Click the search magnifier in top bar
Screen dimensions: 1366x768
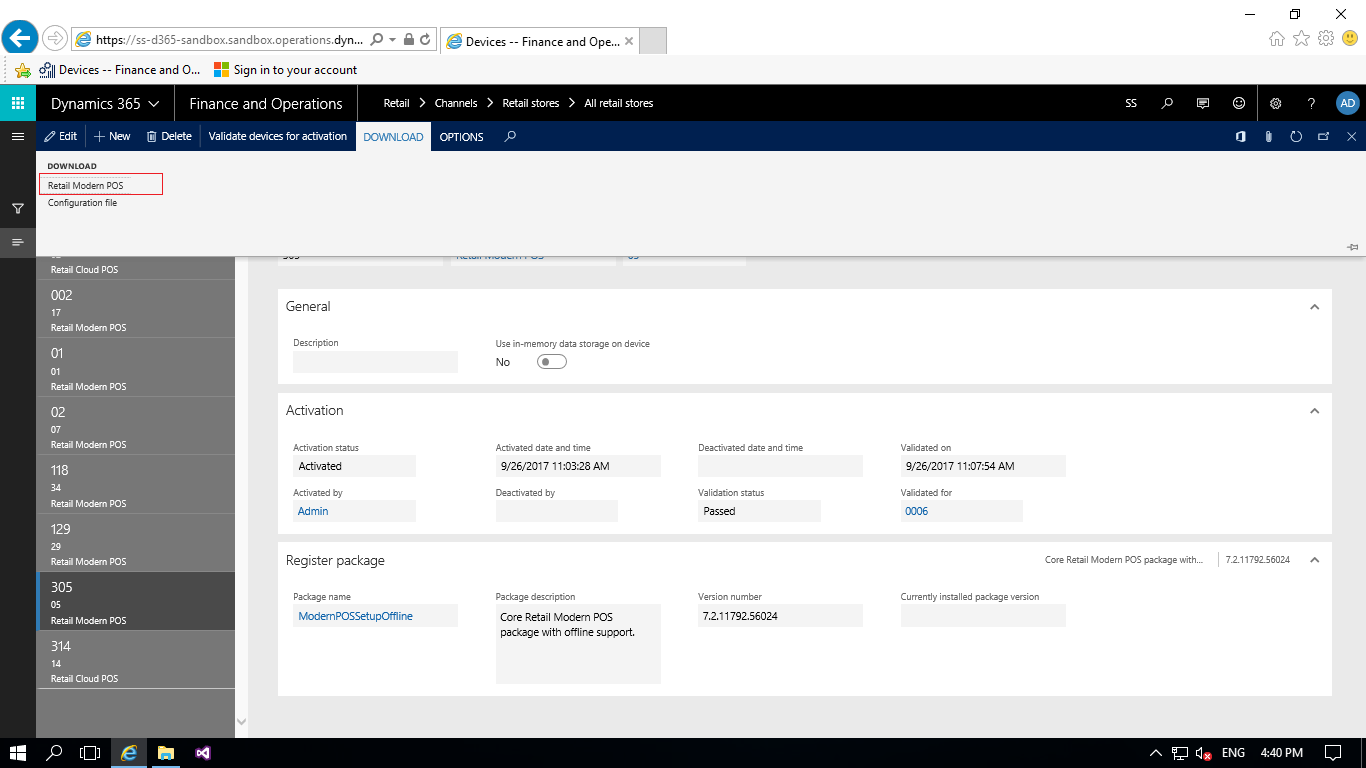pos(1167,103)
